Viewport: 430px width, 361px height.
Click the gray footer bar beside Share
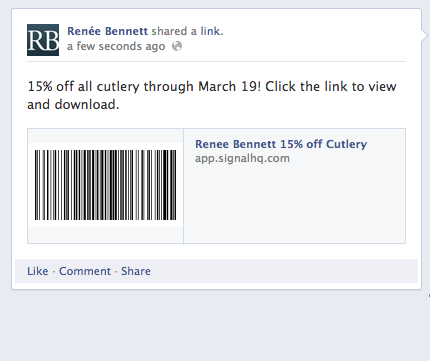(x=283, y=271)
